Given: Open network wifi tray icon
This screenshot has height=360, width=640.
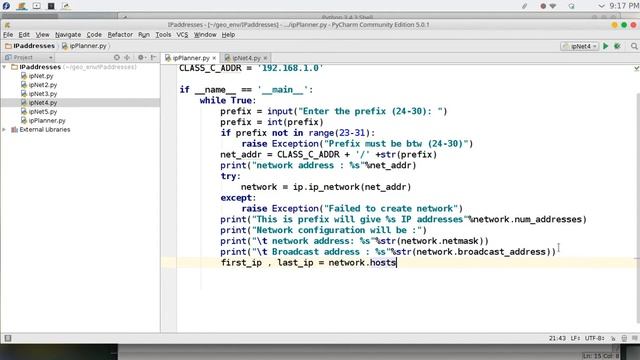Looking at the screenshot, I should tap(553, 6).
